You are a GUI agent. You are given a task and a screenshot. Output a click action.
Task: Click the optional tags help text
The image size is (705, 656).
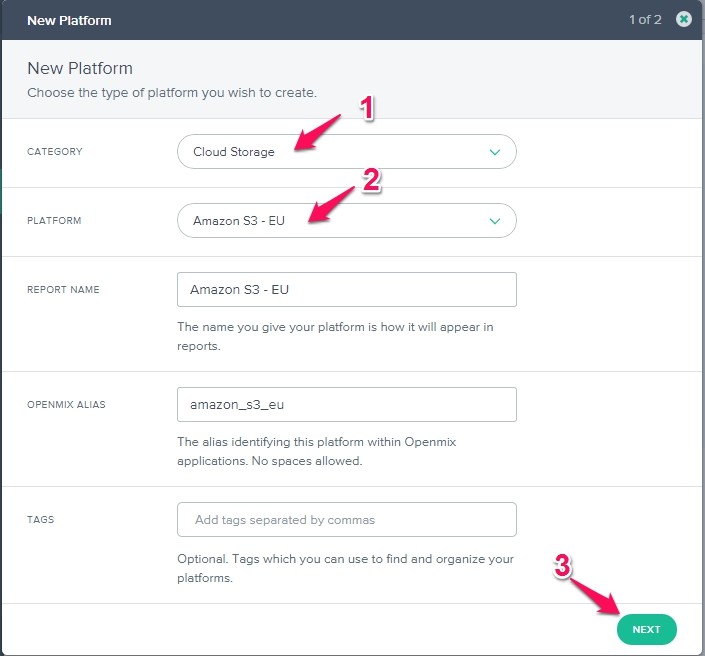point(345,568)
